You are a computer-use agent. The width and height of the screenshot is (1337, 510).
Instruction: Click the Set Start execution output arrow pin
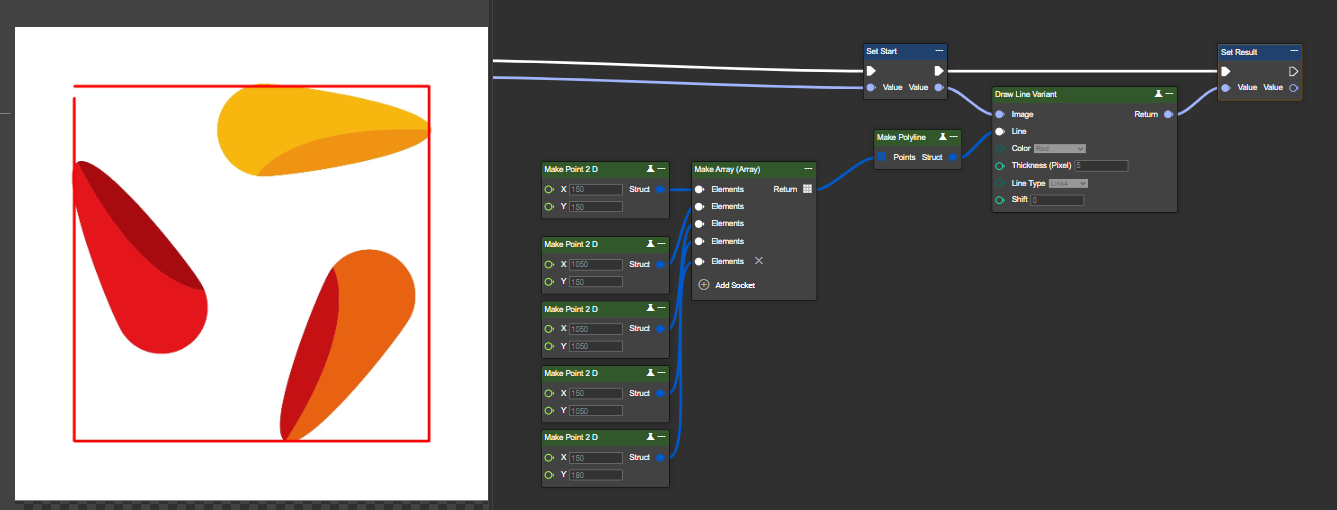click(938, 71)
